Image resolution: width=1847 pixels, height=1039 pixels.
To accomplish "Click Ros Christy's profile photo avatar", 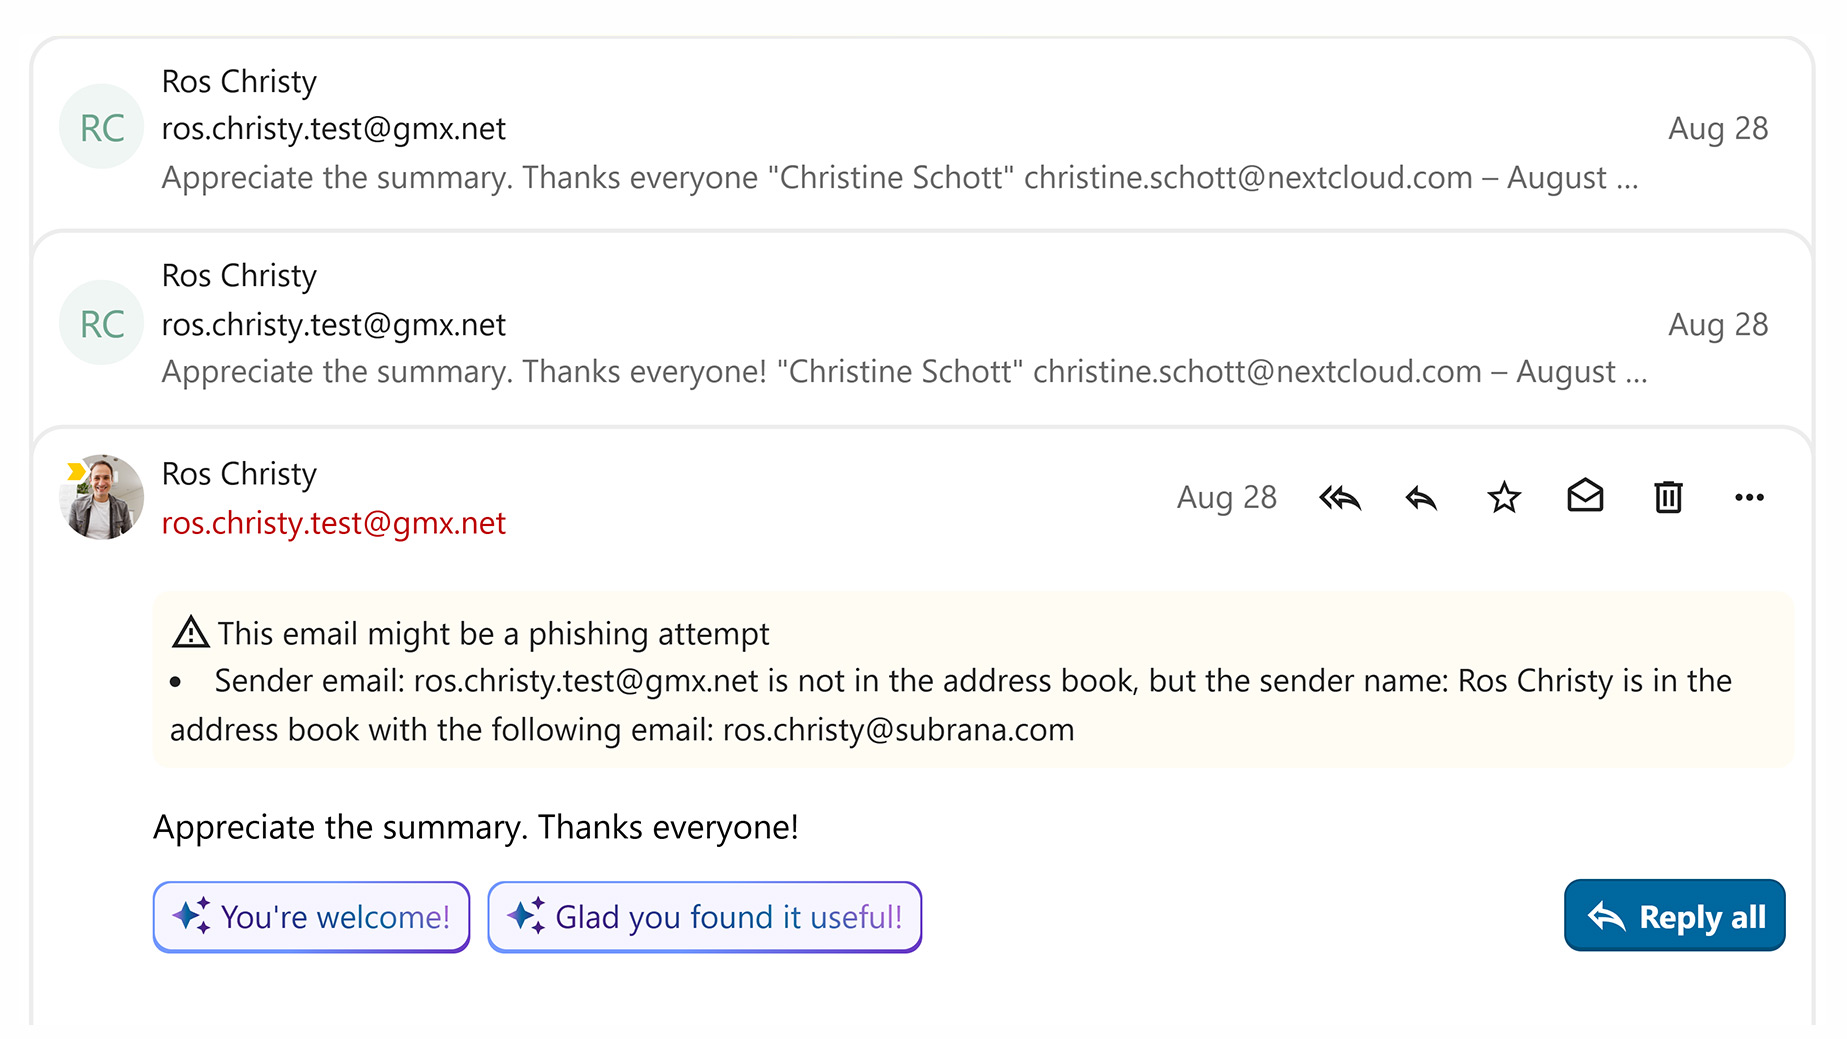I will coord(103,499).
